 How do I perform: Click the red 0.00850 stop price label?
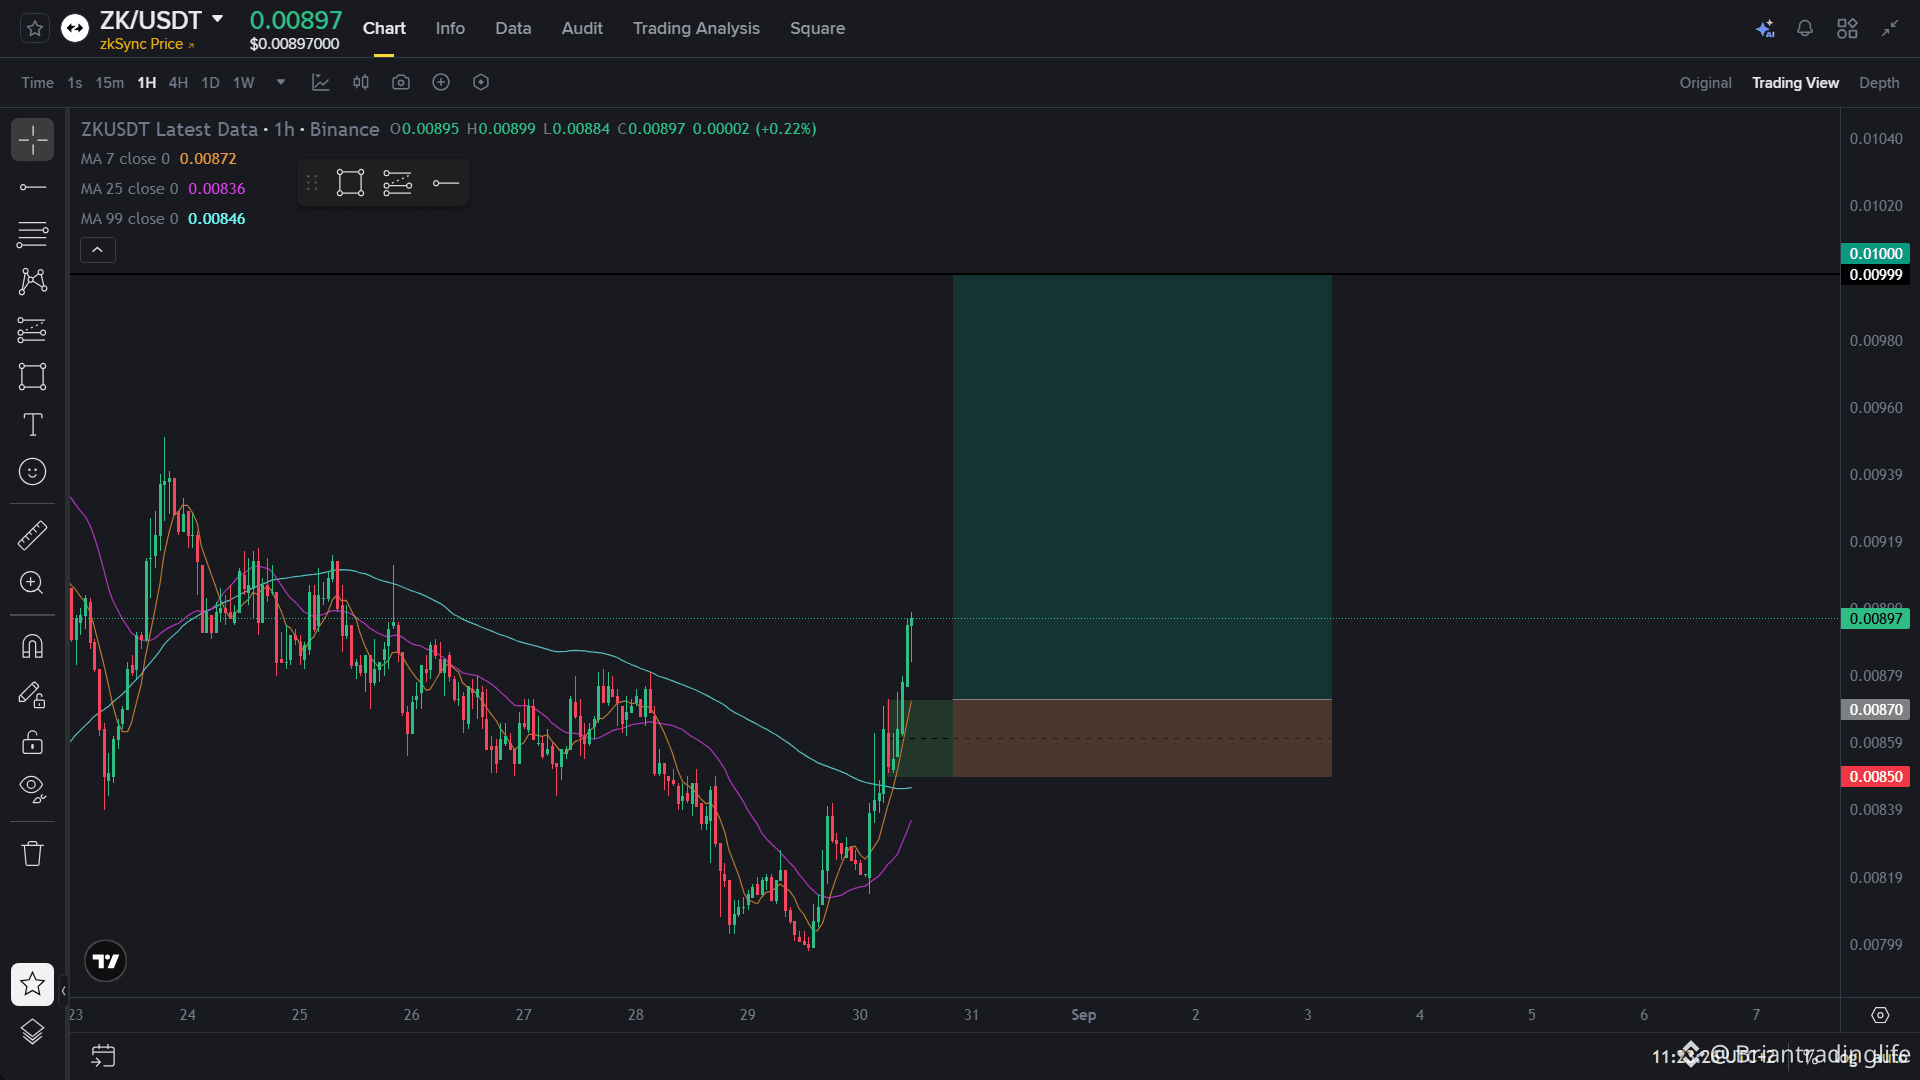(x=1875, y=777)
